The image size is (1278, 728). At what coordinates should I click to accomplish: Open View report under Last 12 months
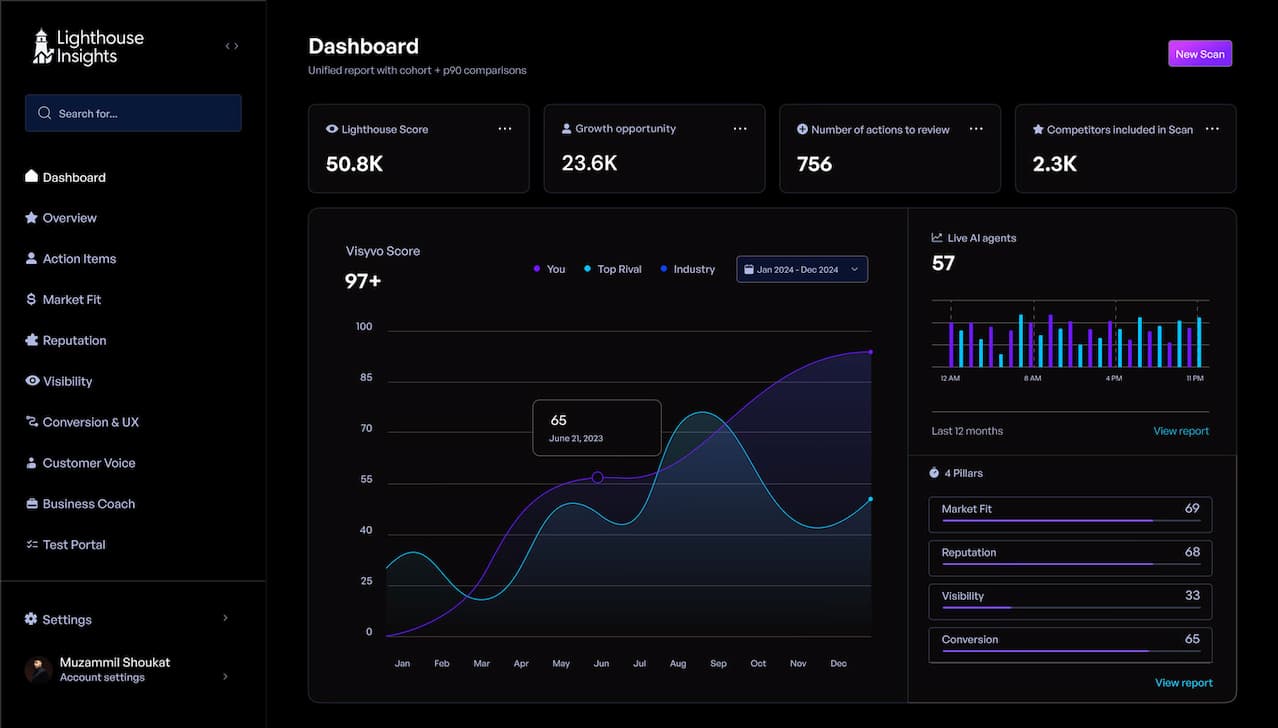coord(1180,430)
